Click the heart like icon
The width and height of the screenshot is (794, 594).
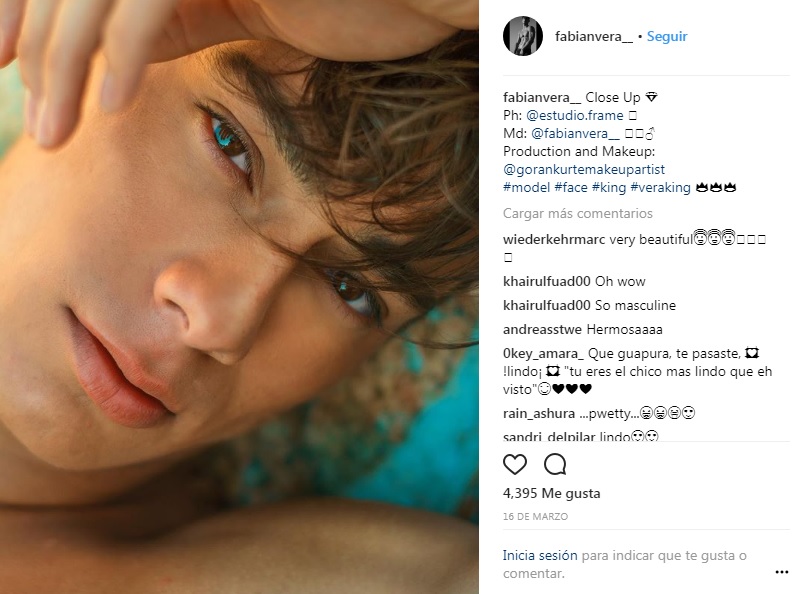(515, 464)
